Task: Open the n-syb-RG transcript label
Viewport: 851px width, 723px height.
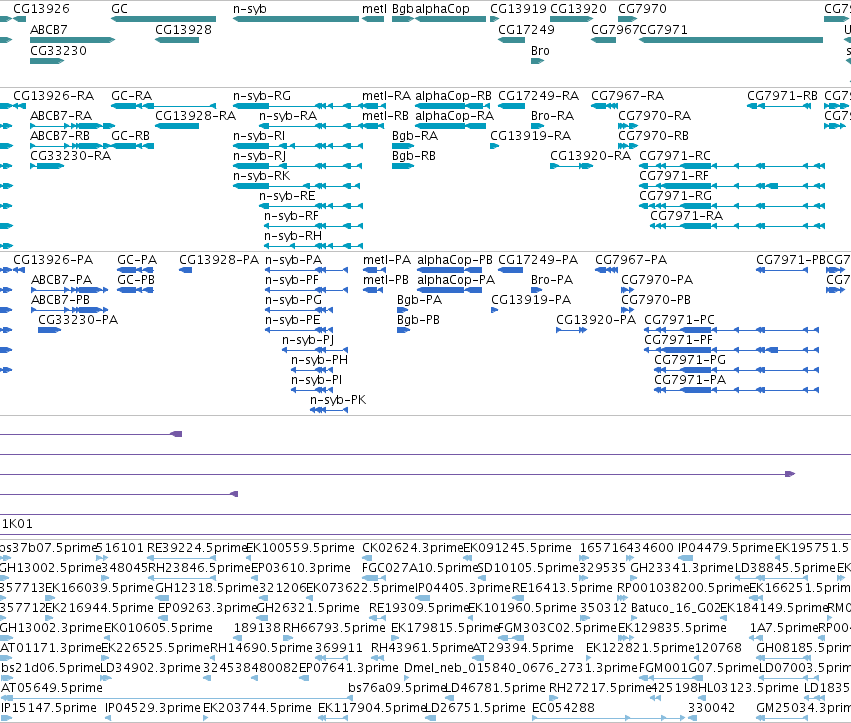Action: point(262,96)
